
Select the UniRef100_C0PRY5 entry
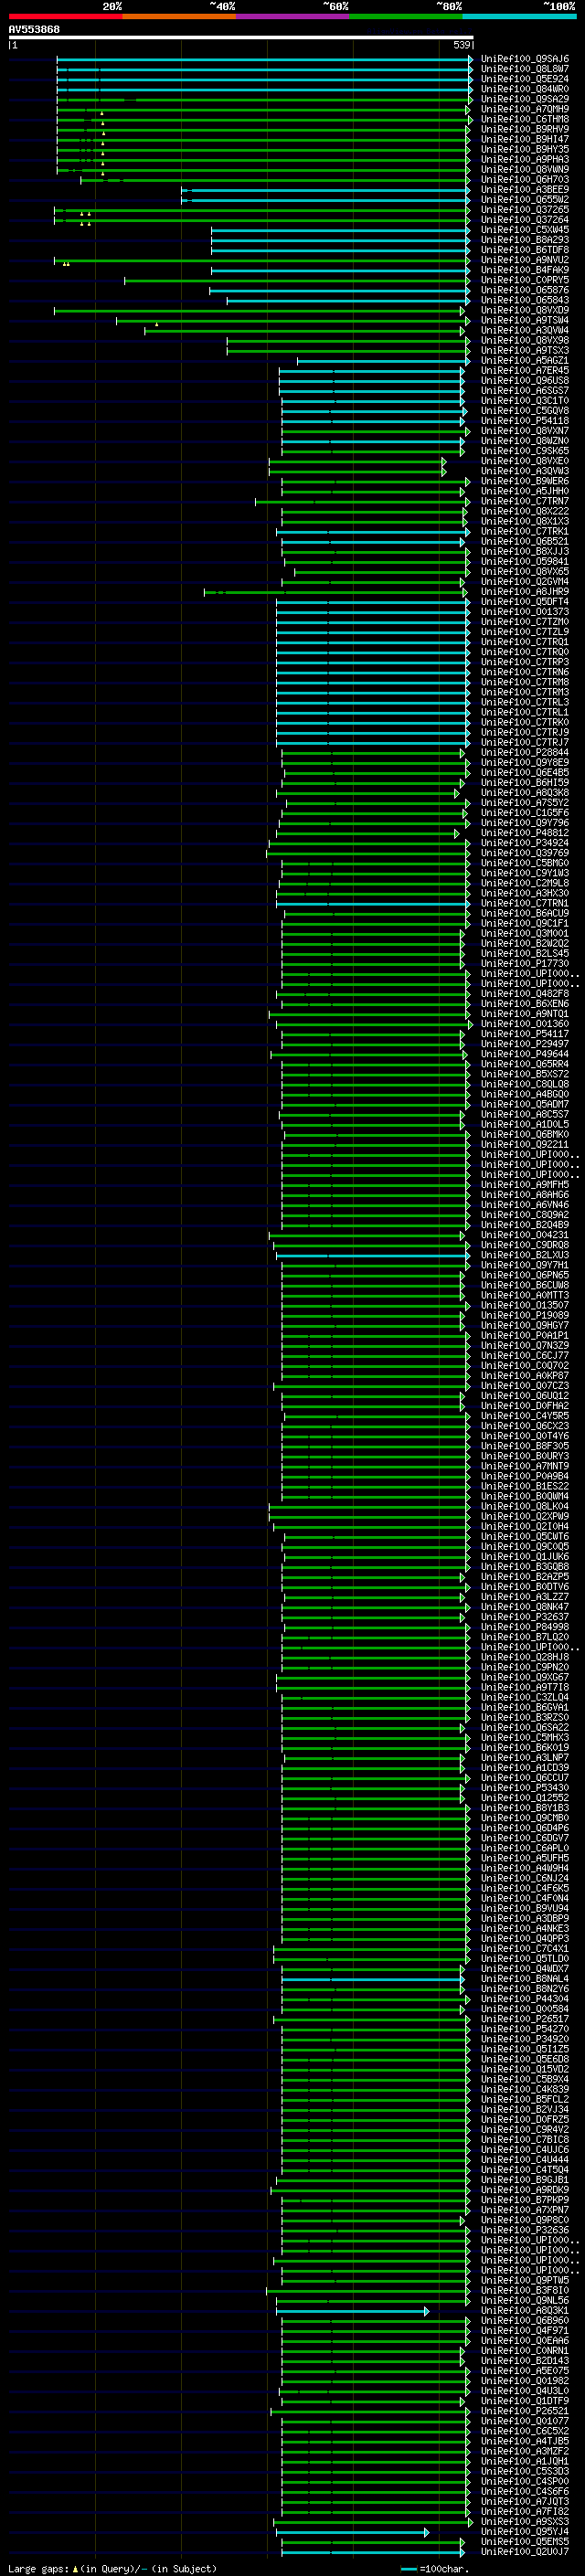[x=525, y=281]
